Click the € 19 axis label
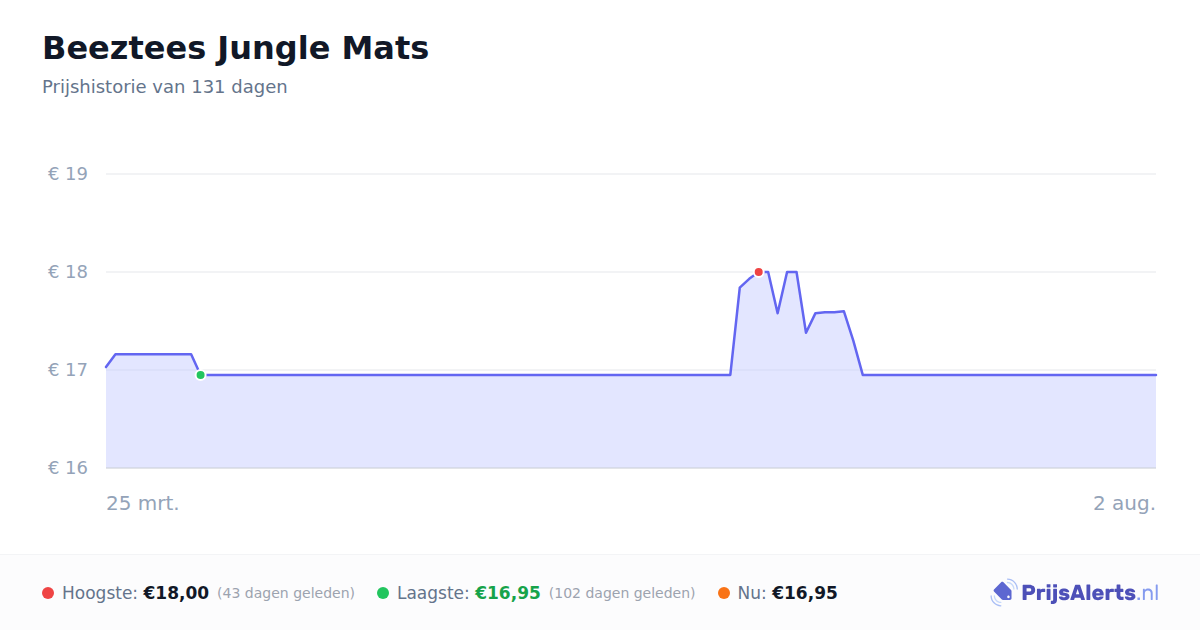1200x630 pixels. click(x=68, y=174)
